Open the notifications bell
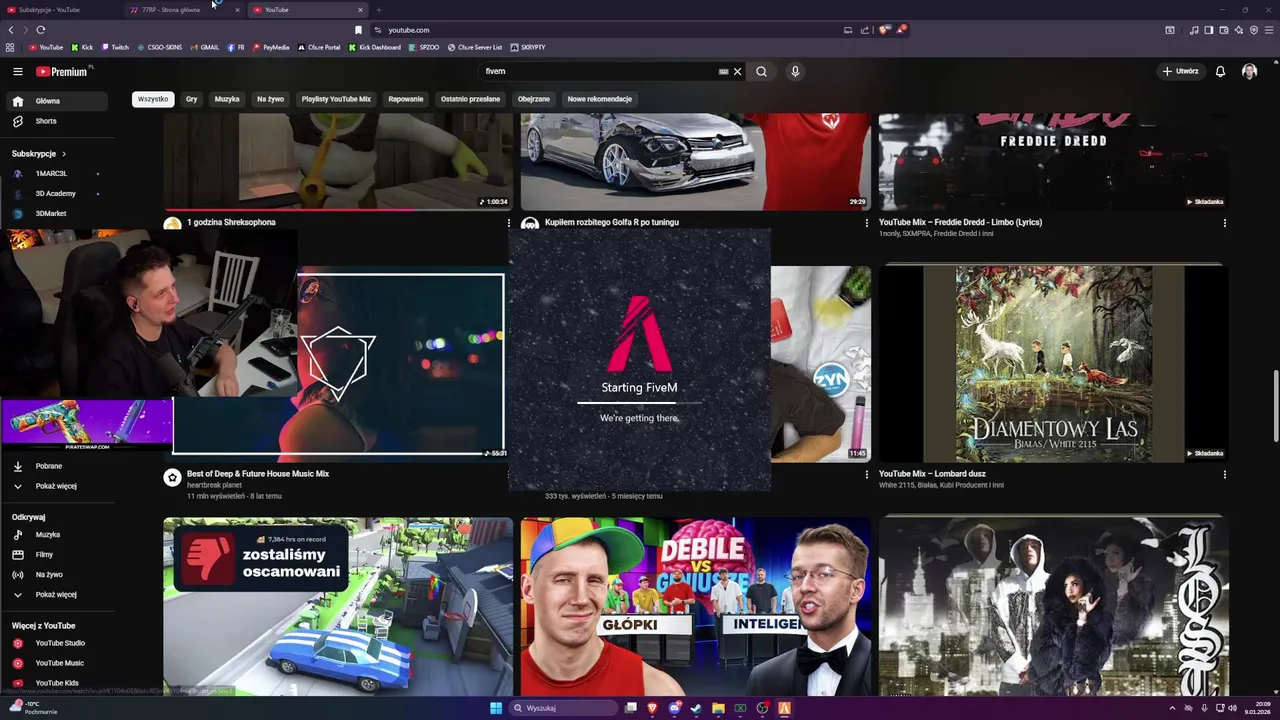1280x720 pixels. pyautogui.click(x=1220, y=71)
